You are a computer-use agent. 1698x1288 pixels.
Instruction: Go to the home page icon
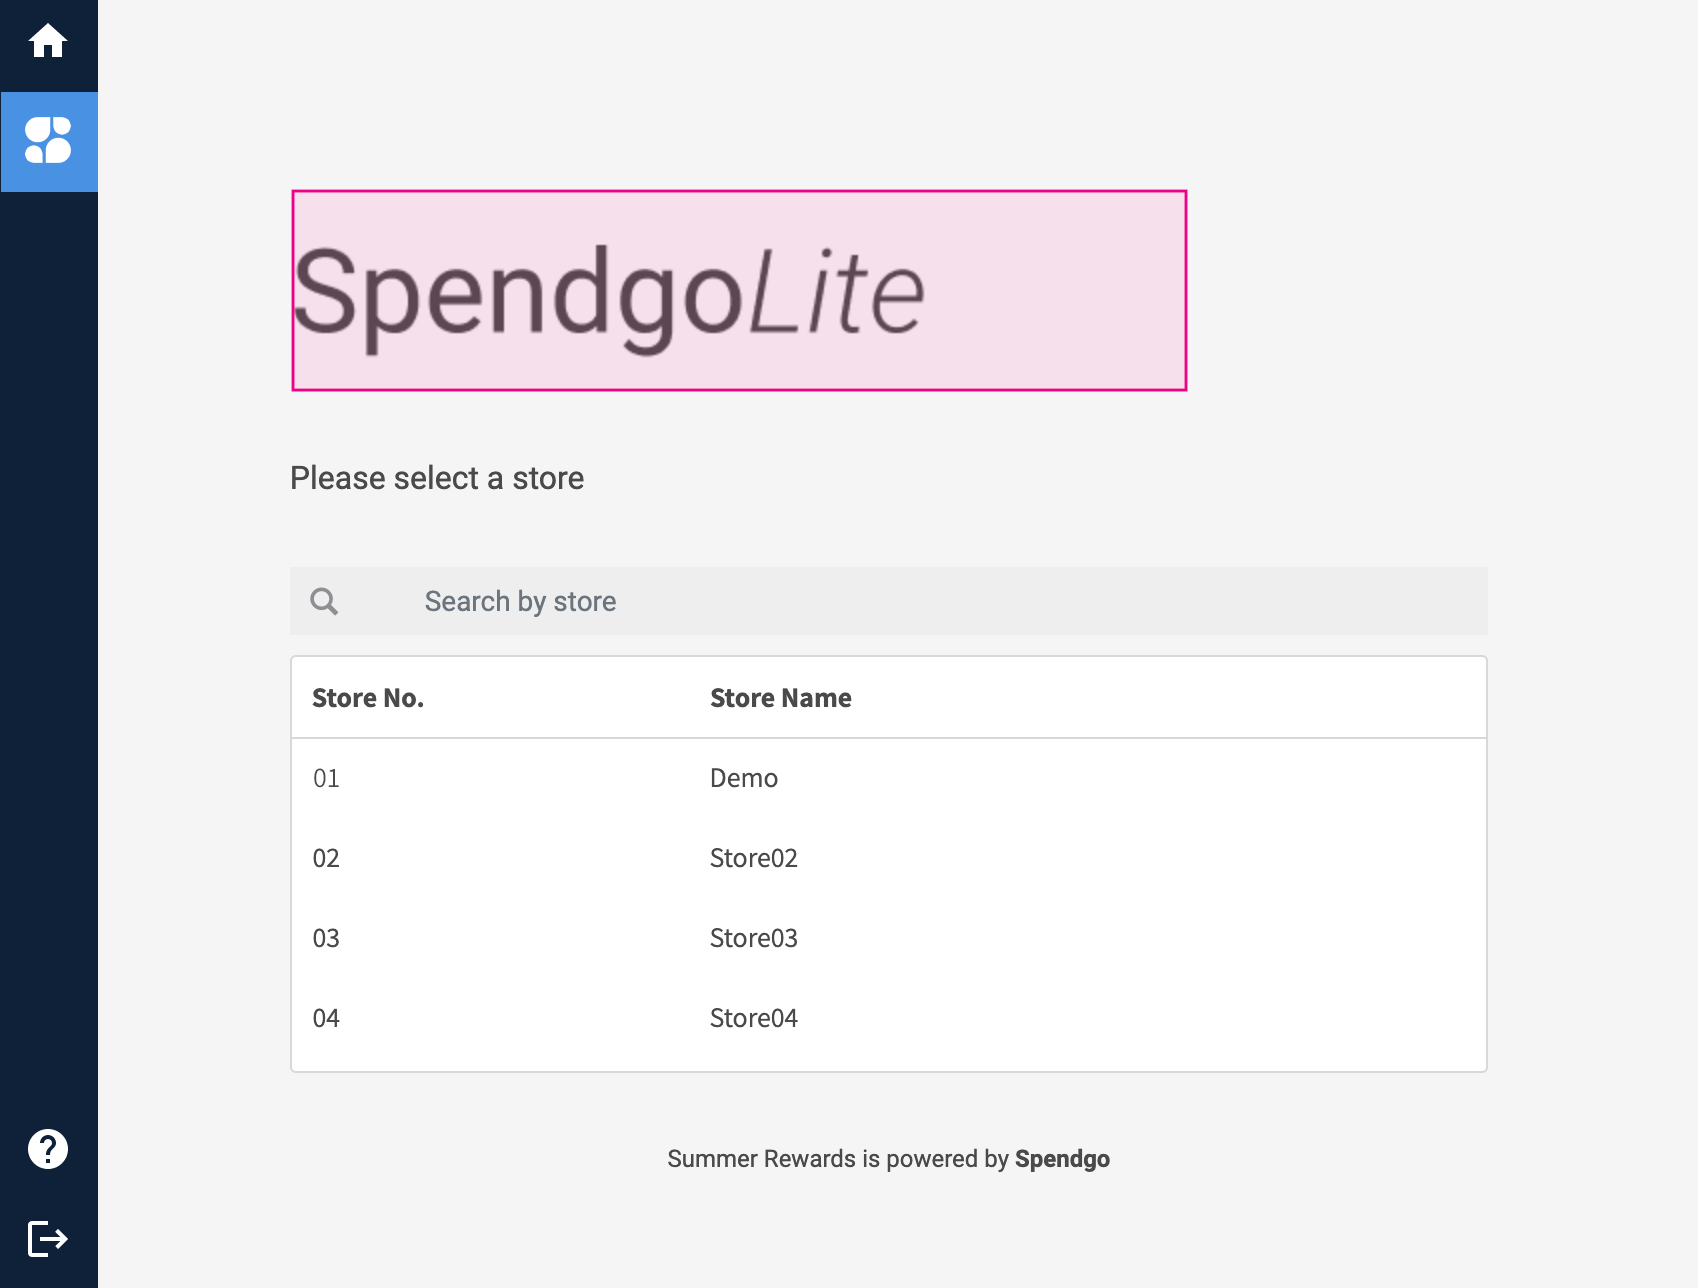click(48, 42)
